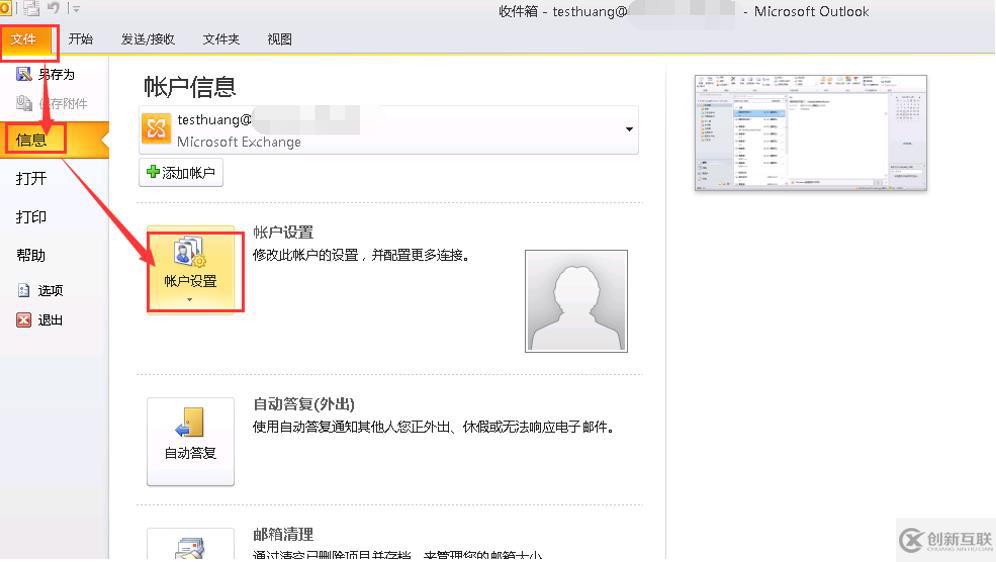Open the 发送/接收 tab
Viewport: 996px width, 562px height.
point(148,39)
